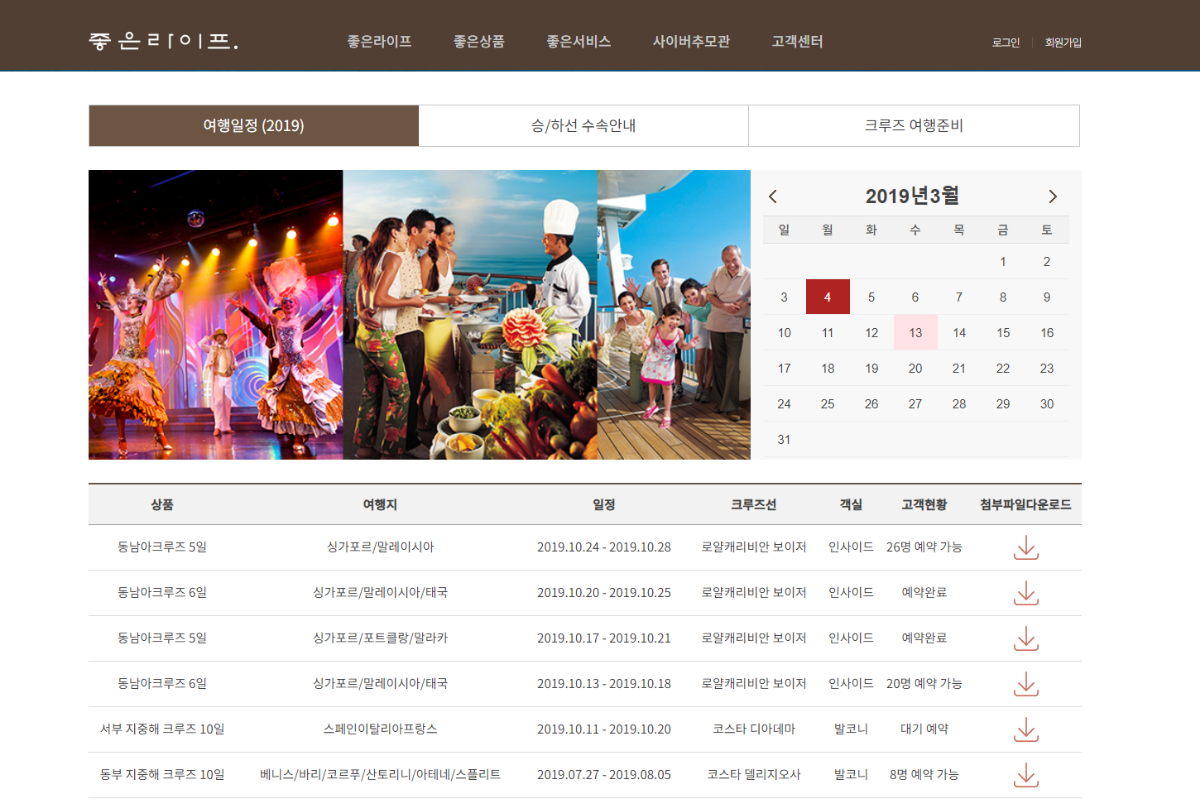
Task: Open the 사이버추모관 menu
Action: [691, 42]
